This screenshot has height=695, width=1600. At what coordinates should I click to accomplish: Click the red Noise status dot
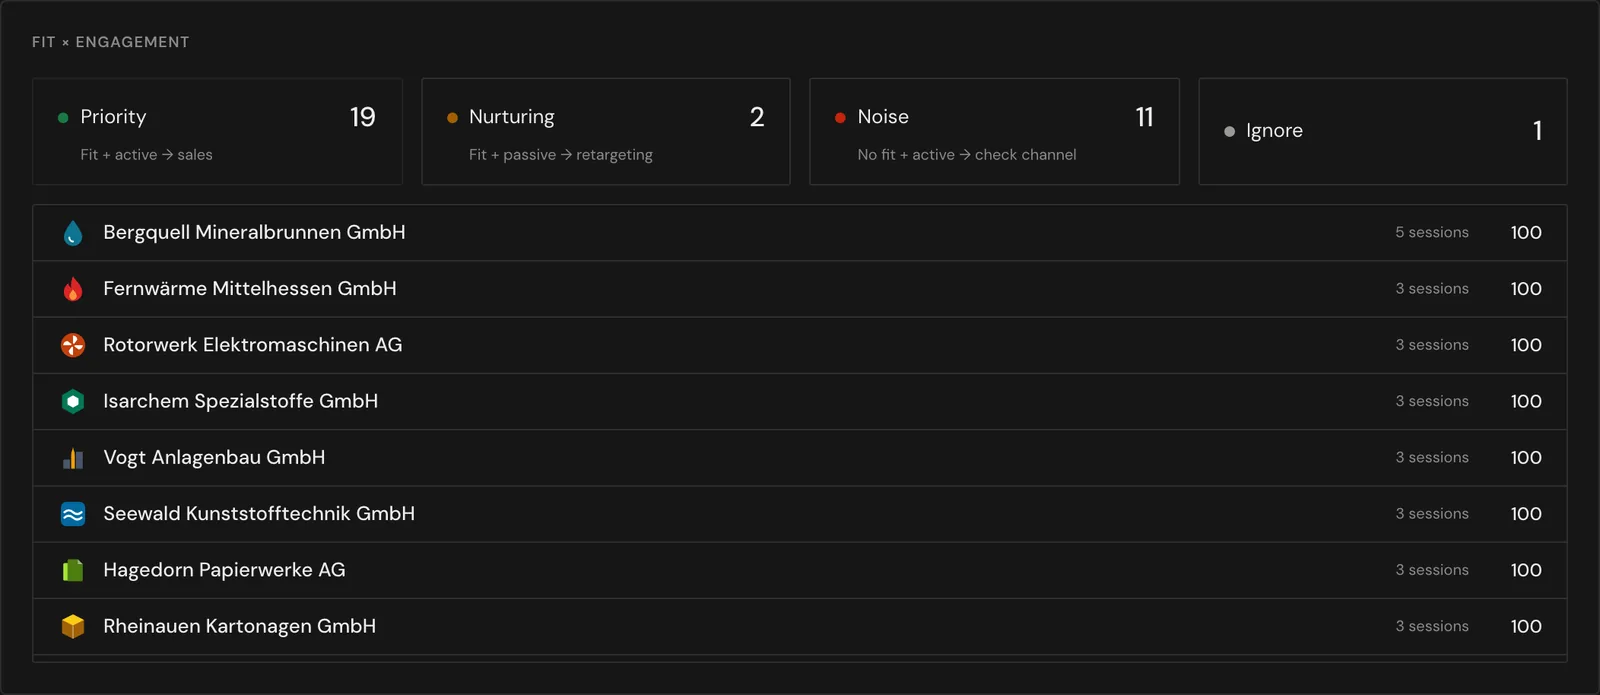click(x=840, y=118)
